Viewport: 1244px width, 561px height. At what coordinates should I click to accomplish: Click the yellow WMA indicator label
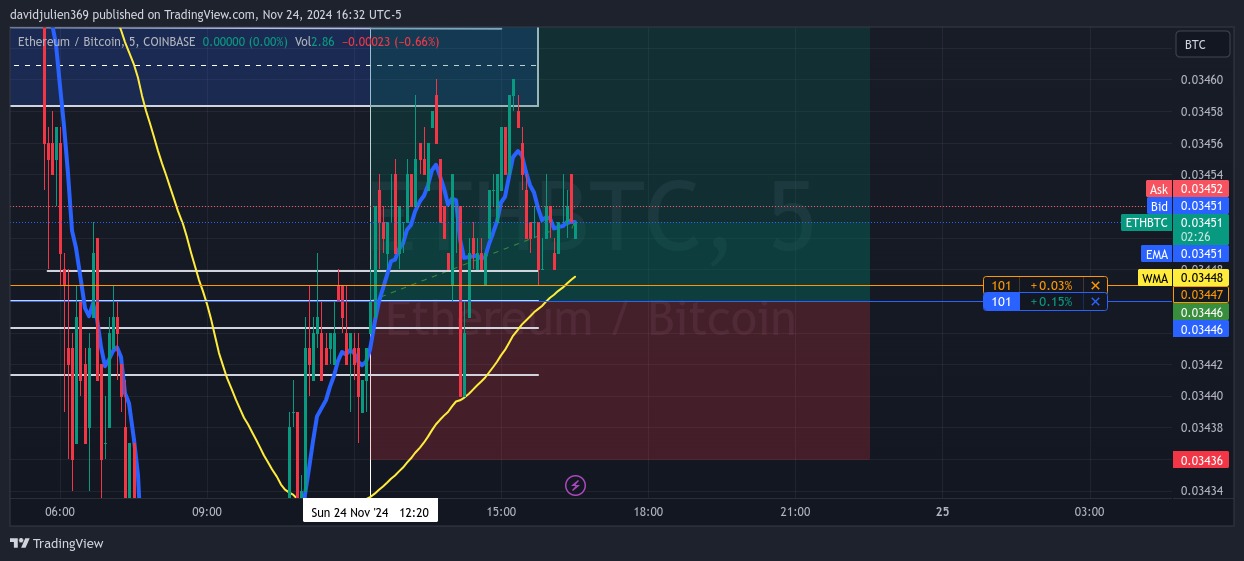1155,278
